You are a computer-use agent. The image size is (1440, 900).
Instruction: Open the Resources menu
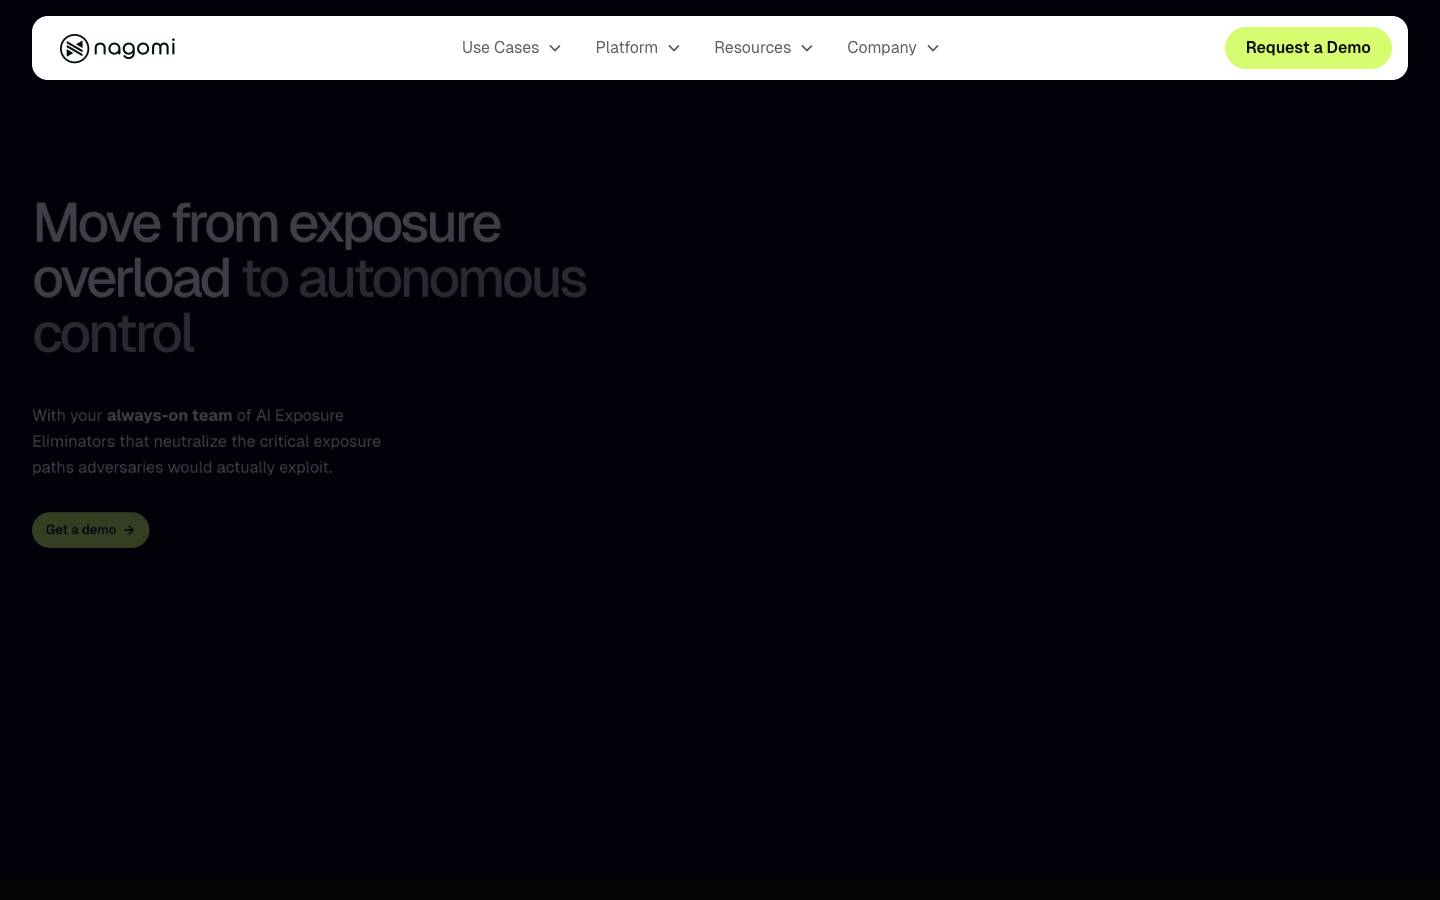[x=752, y=48]
